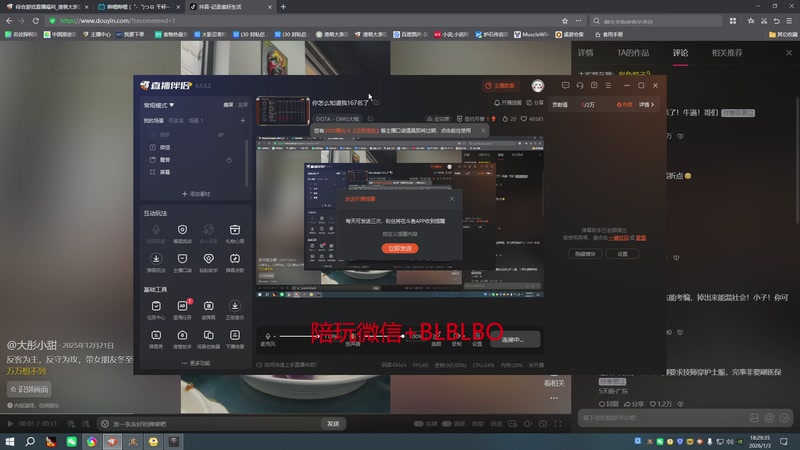The width and height of the screenshot is (800, 450).
Task: Play the Douyin video
Action: (x=10, y=423)
